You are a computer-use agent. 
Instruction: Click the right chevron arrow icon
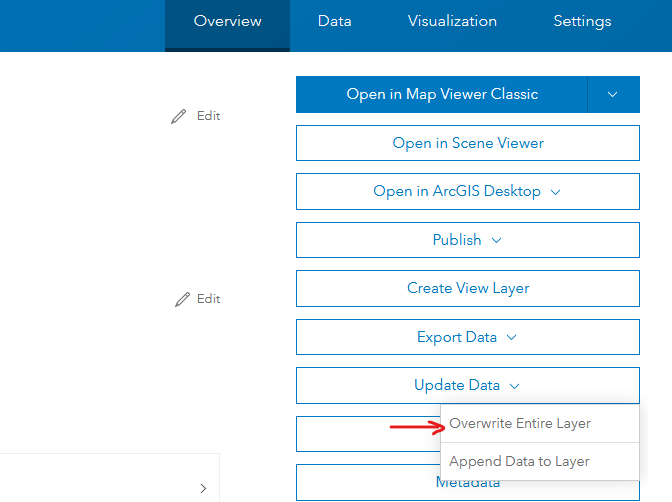click(203, 489)
